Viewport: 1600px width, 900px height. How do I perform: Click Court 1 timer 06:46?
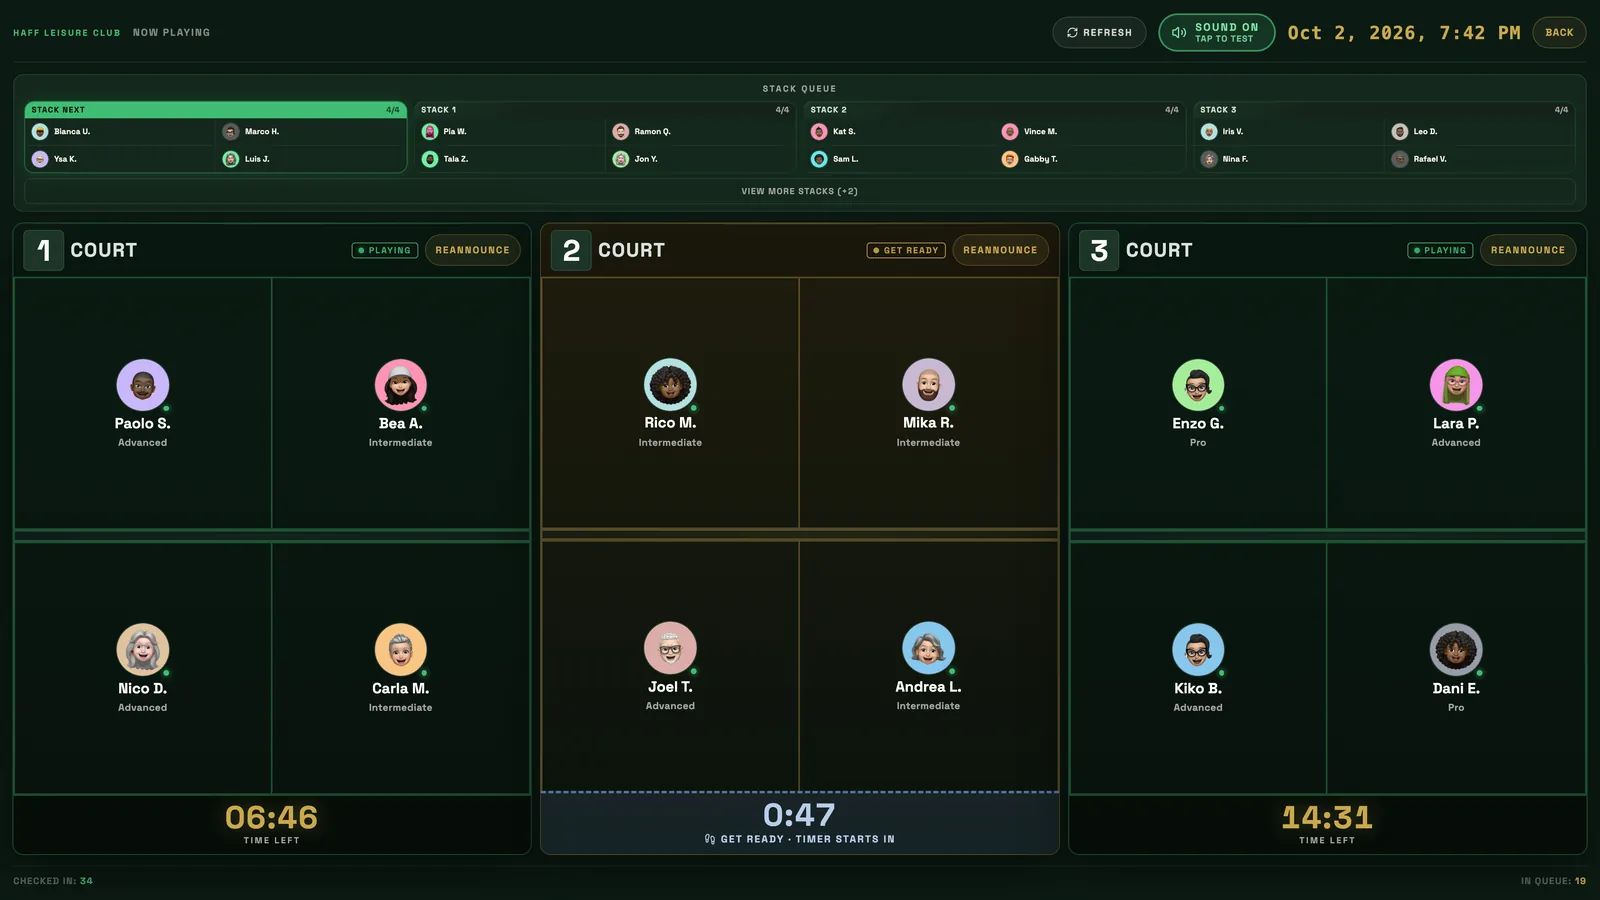(x=272, y=817)
